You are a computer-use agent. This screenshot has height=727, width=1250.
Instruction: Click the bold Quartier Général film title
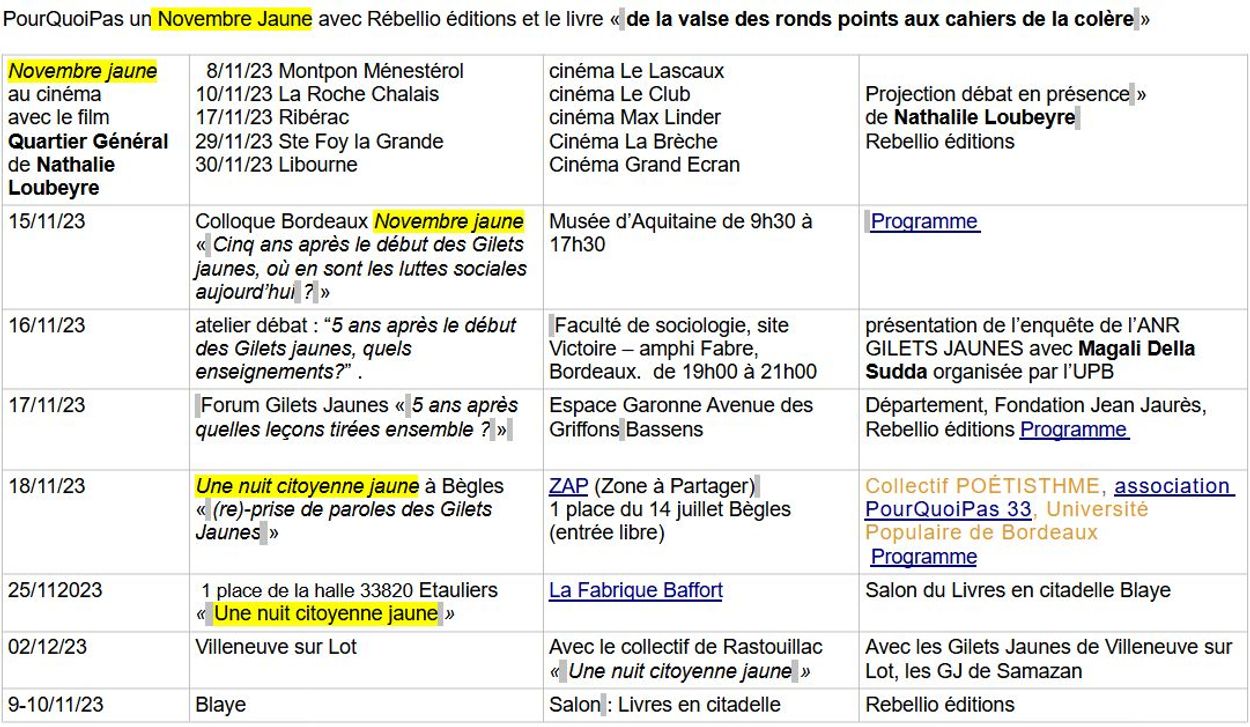[x=88, y=141]
